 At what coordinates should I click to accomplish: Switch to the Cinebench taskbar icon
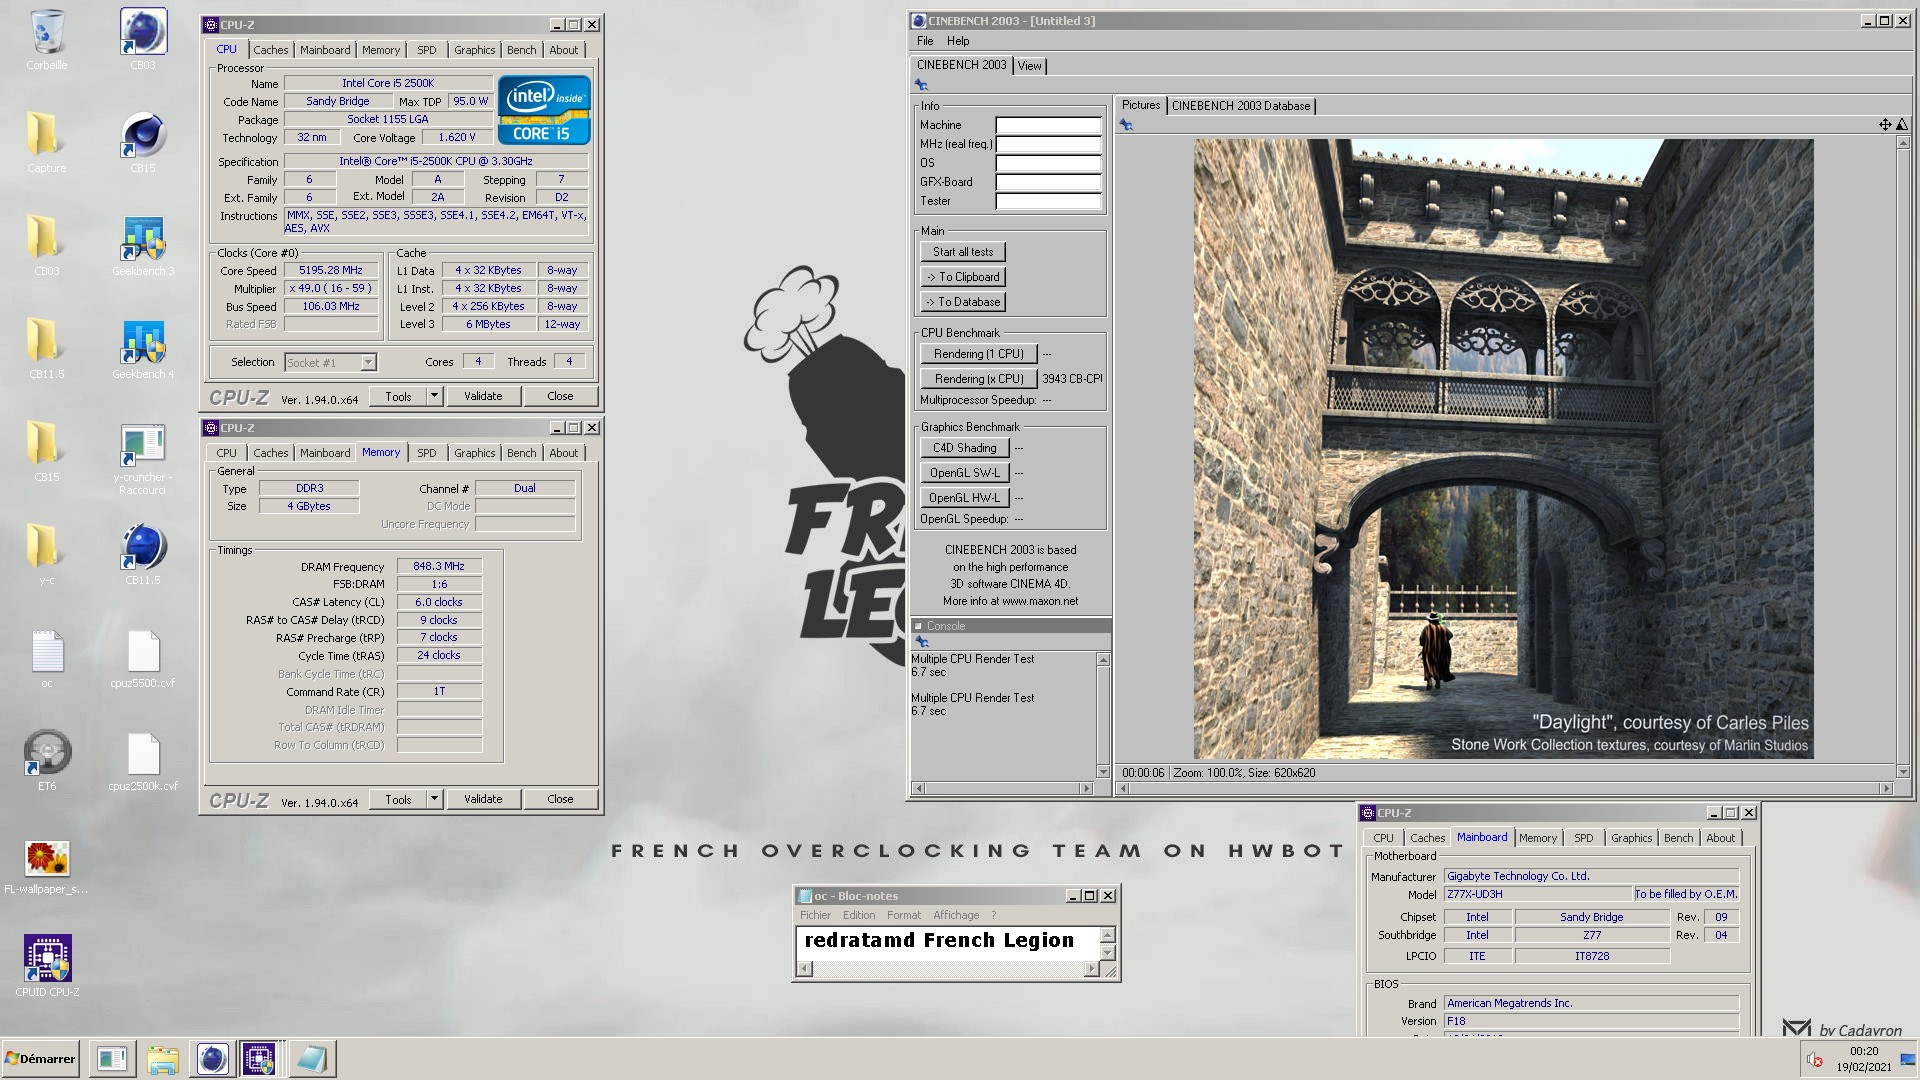pyautogui.click(x=211, y=1059)
